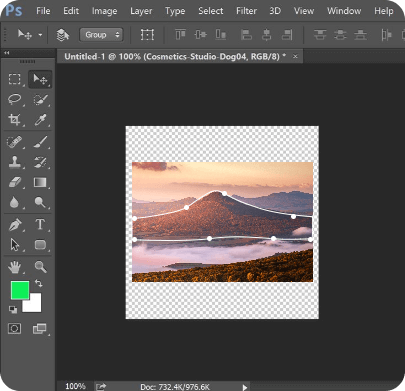Select the Clone Stamp tool
The width and height of the screenshot is (405, 391).
(14, 162)
